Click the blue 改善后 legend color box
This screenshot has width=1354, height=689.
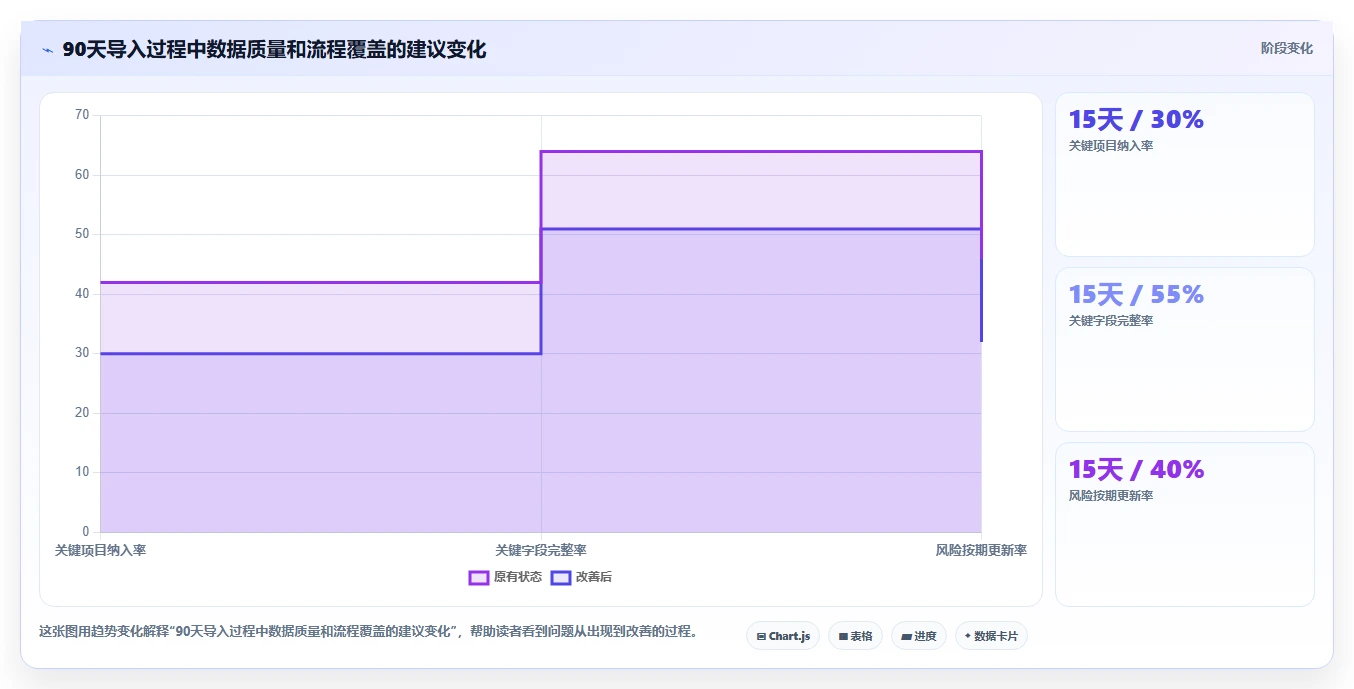560,577
